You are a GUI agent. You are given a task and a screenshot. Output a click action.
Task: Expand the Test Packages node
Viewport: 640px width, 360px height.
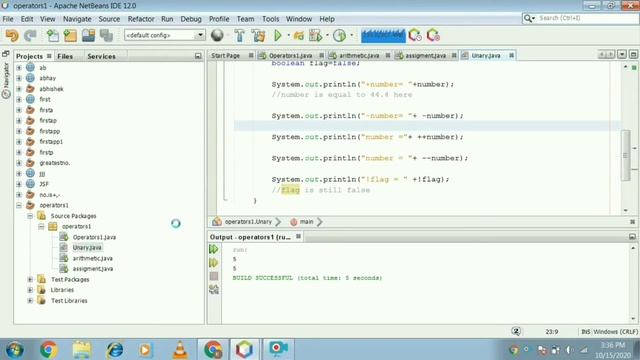tap(30, 280)
